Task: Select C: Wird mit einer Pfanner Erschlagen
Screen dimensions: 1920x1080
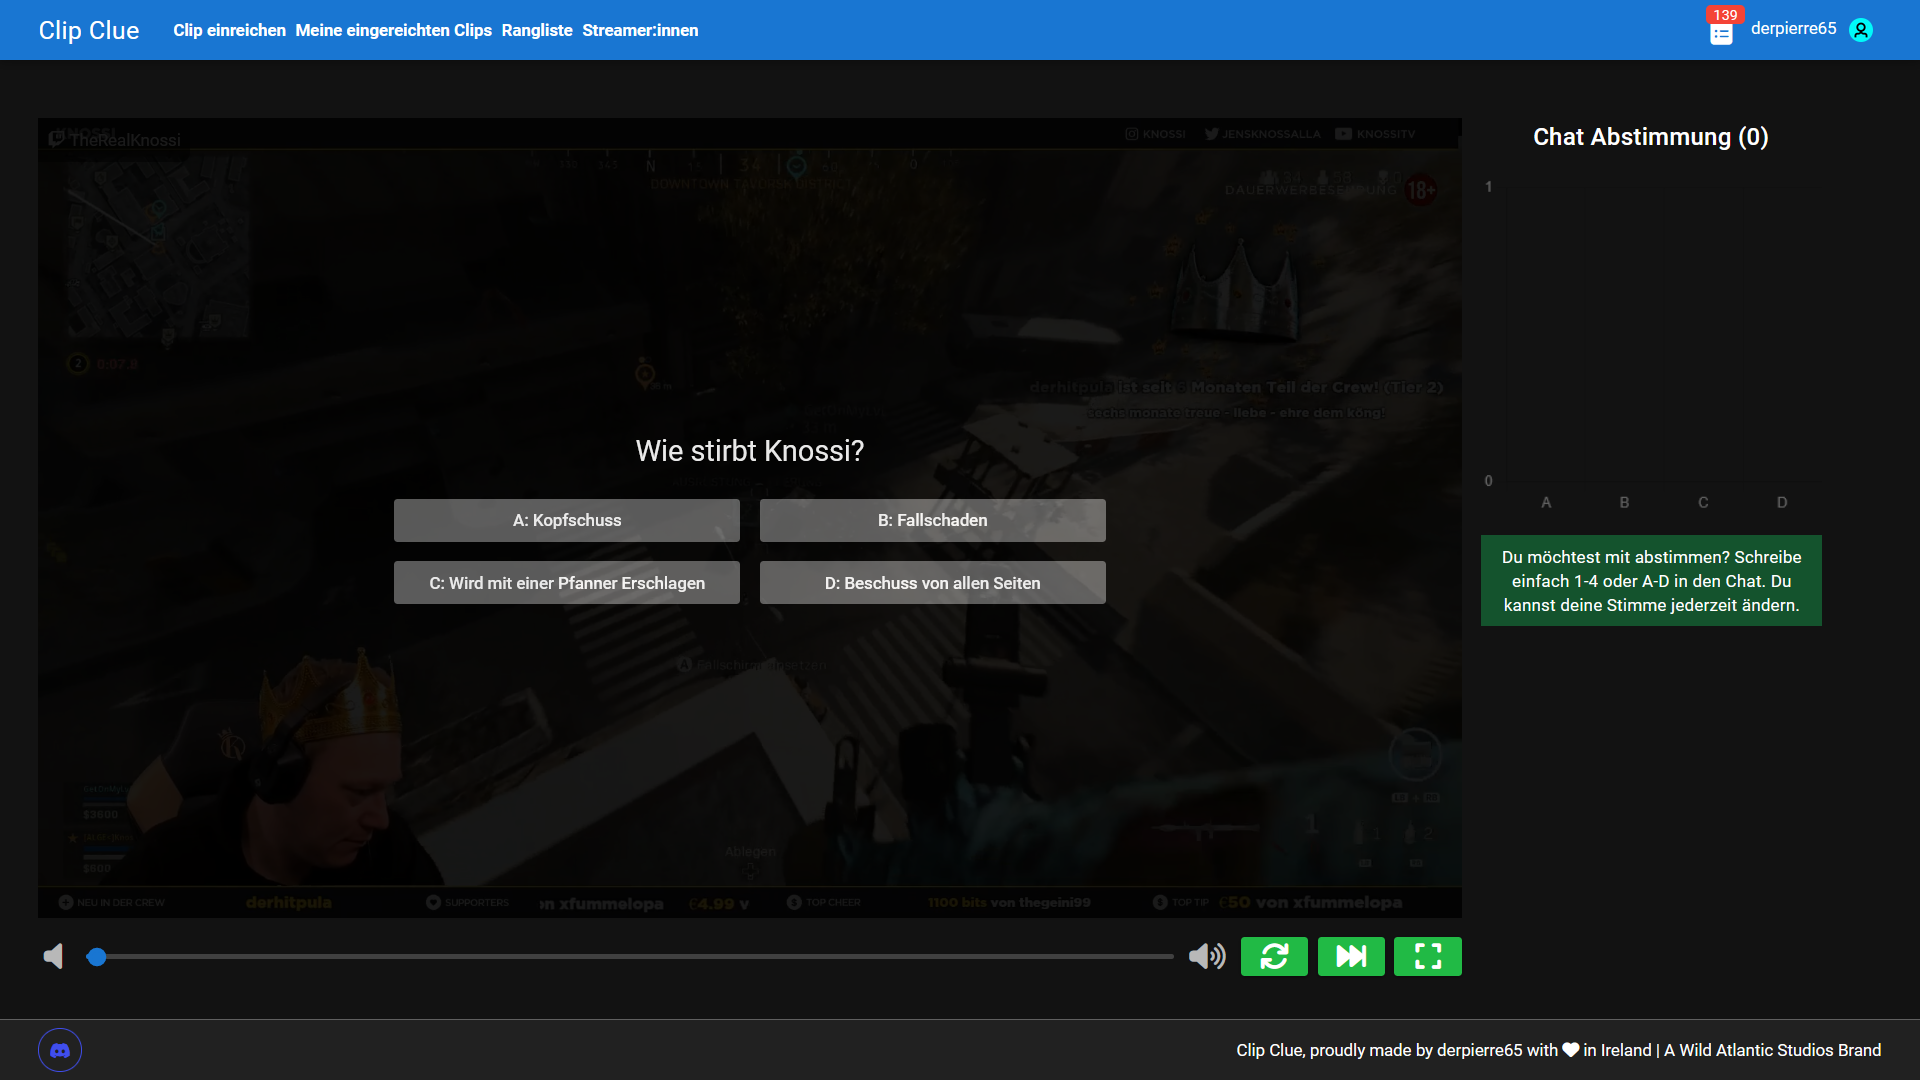Action: (x=567, y=583)
